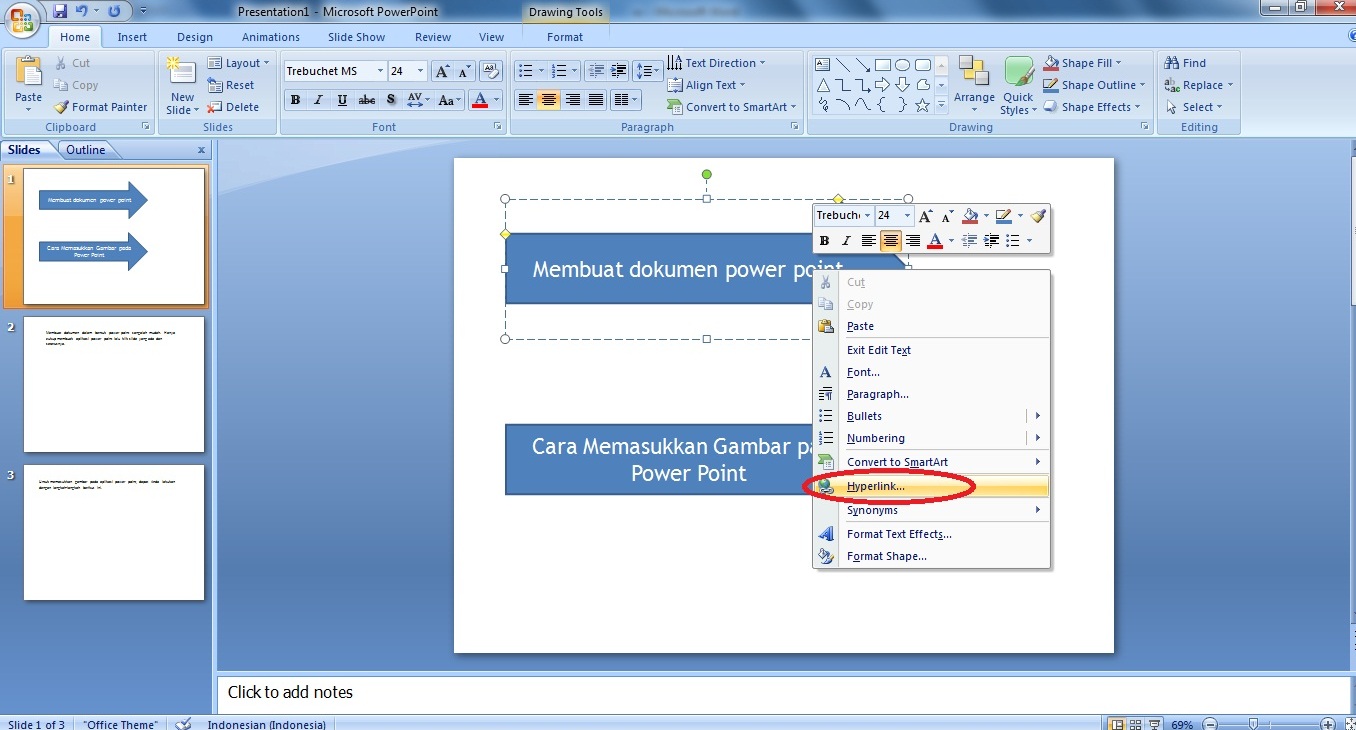Choose Format Shape... in context menu

pos(931,556)
